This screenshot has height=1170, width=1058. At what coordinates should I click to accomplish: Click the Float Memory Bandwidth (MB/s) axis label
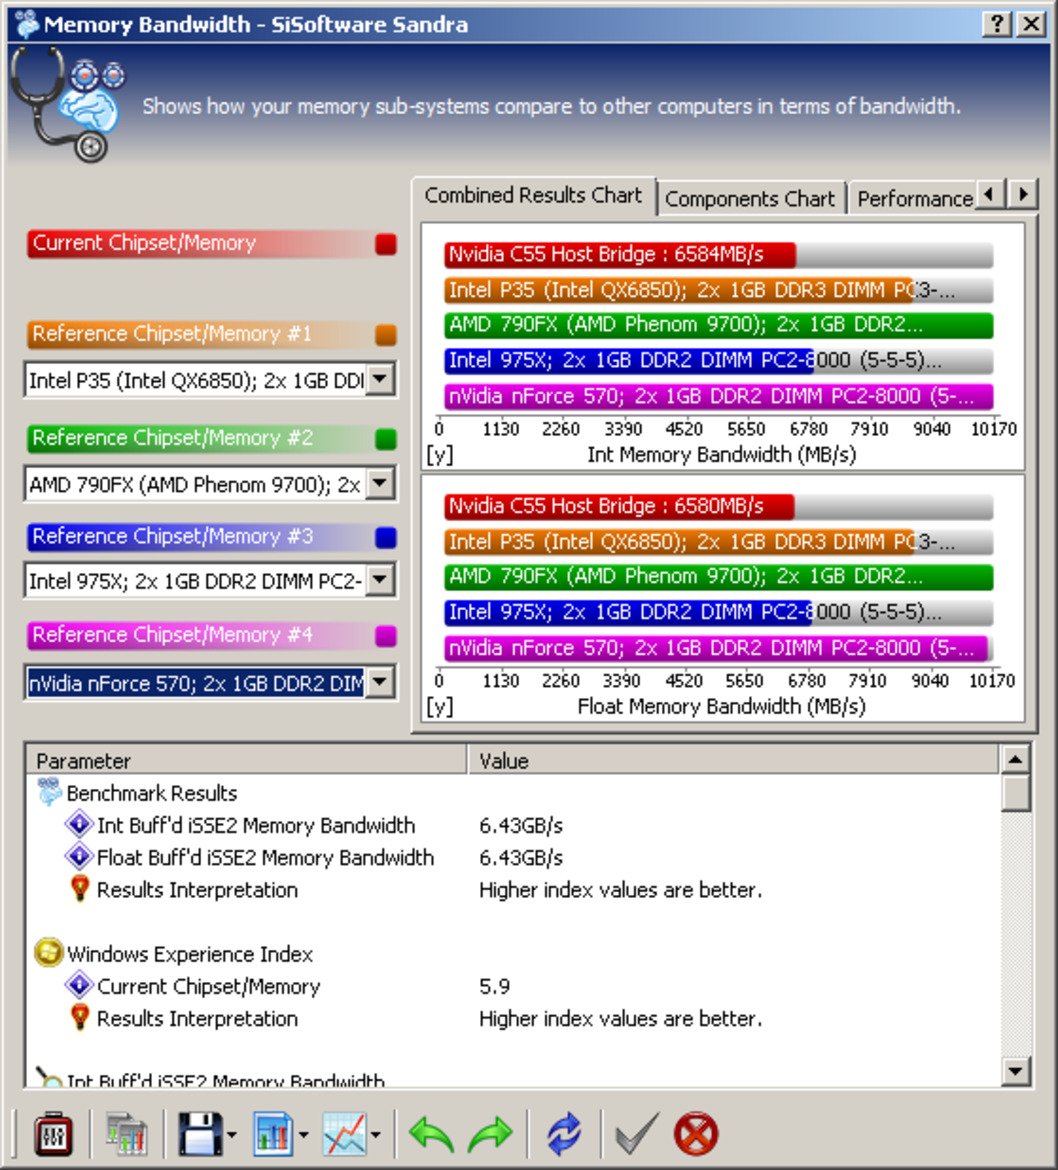pos(721,706)
